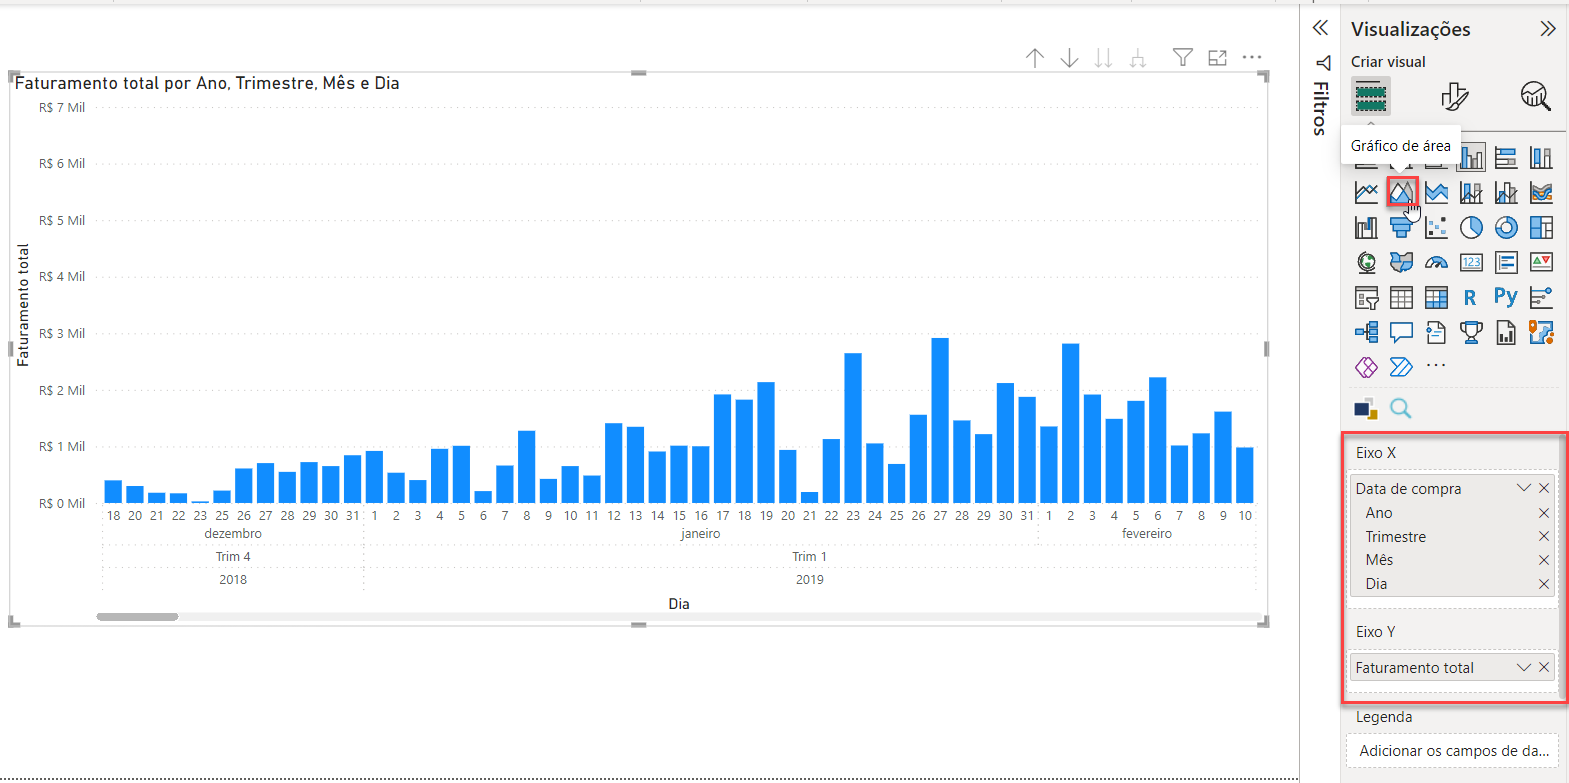1569x783 pixels.
Task: Click the Legenda add fields box
Action: (x=1452, y=751)
